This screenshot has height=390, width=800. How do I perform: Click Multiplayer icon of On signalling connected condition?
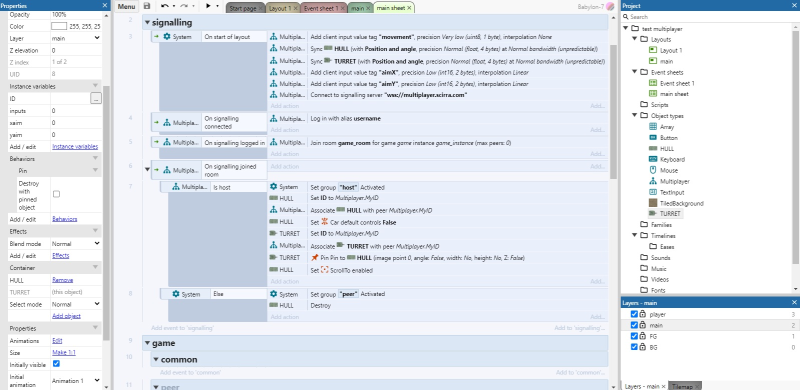(x=167, y=123)
